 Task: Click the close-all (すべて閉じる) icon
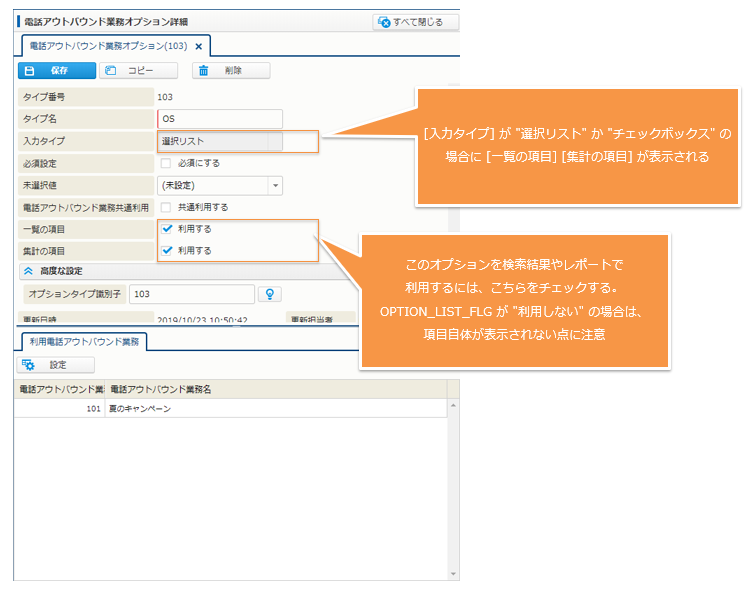pos(384,21)
